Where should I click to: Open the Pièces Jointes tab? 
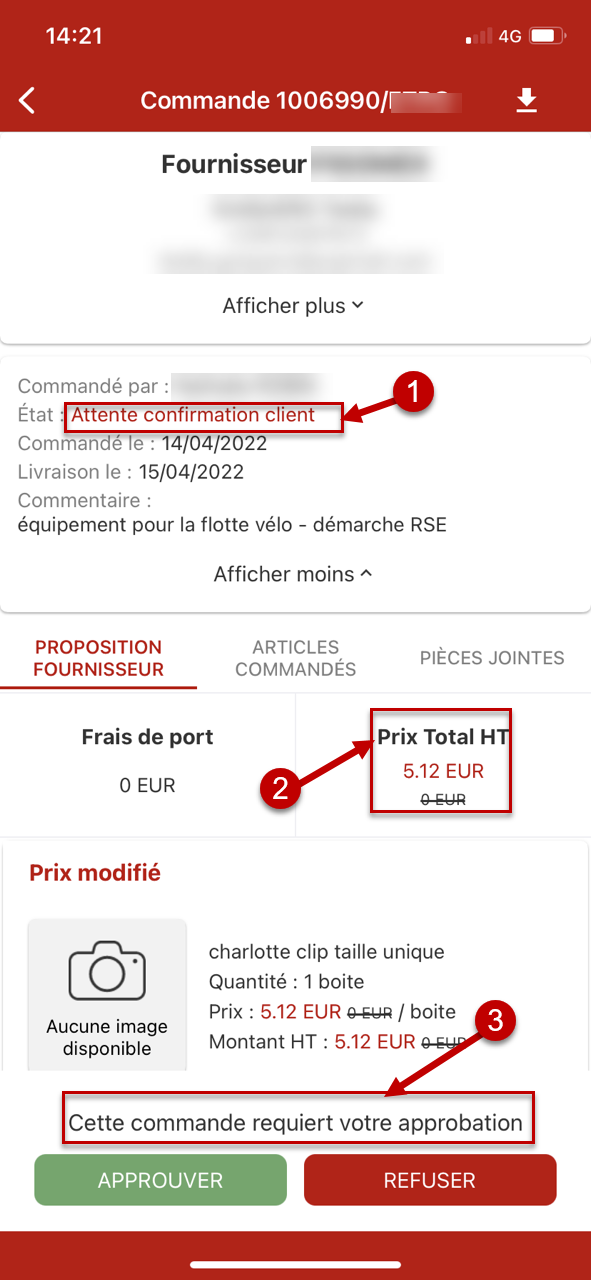(x=492, y=658)
